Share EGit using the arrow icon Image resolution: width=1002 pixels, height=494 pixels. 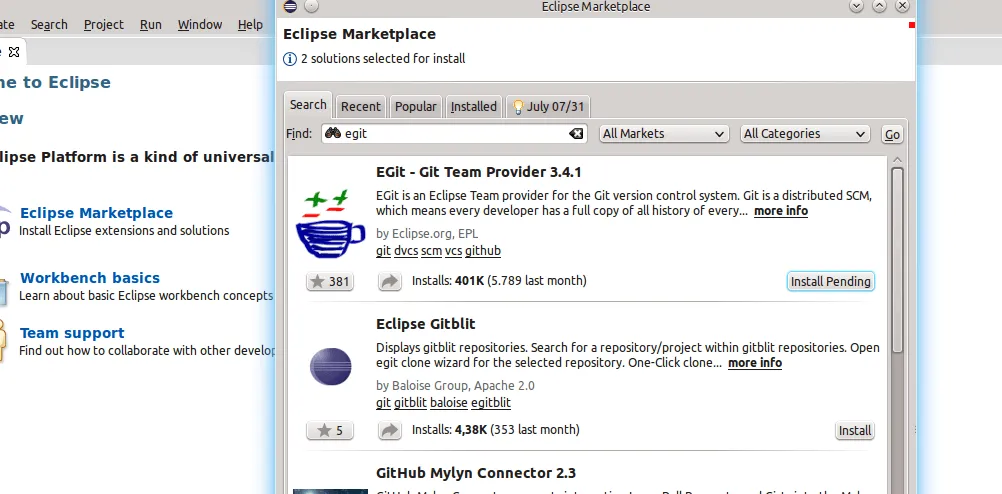389,282
